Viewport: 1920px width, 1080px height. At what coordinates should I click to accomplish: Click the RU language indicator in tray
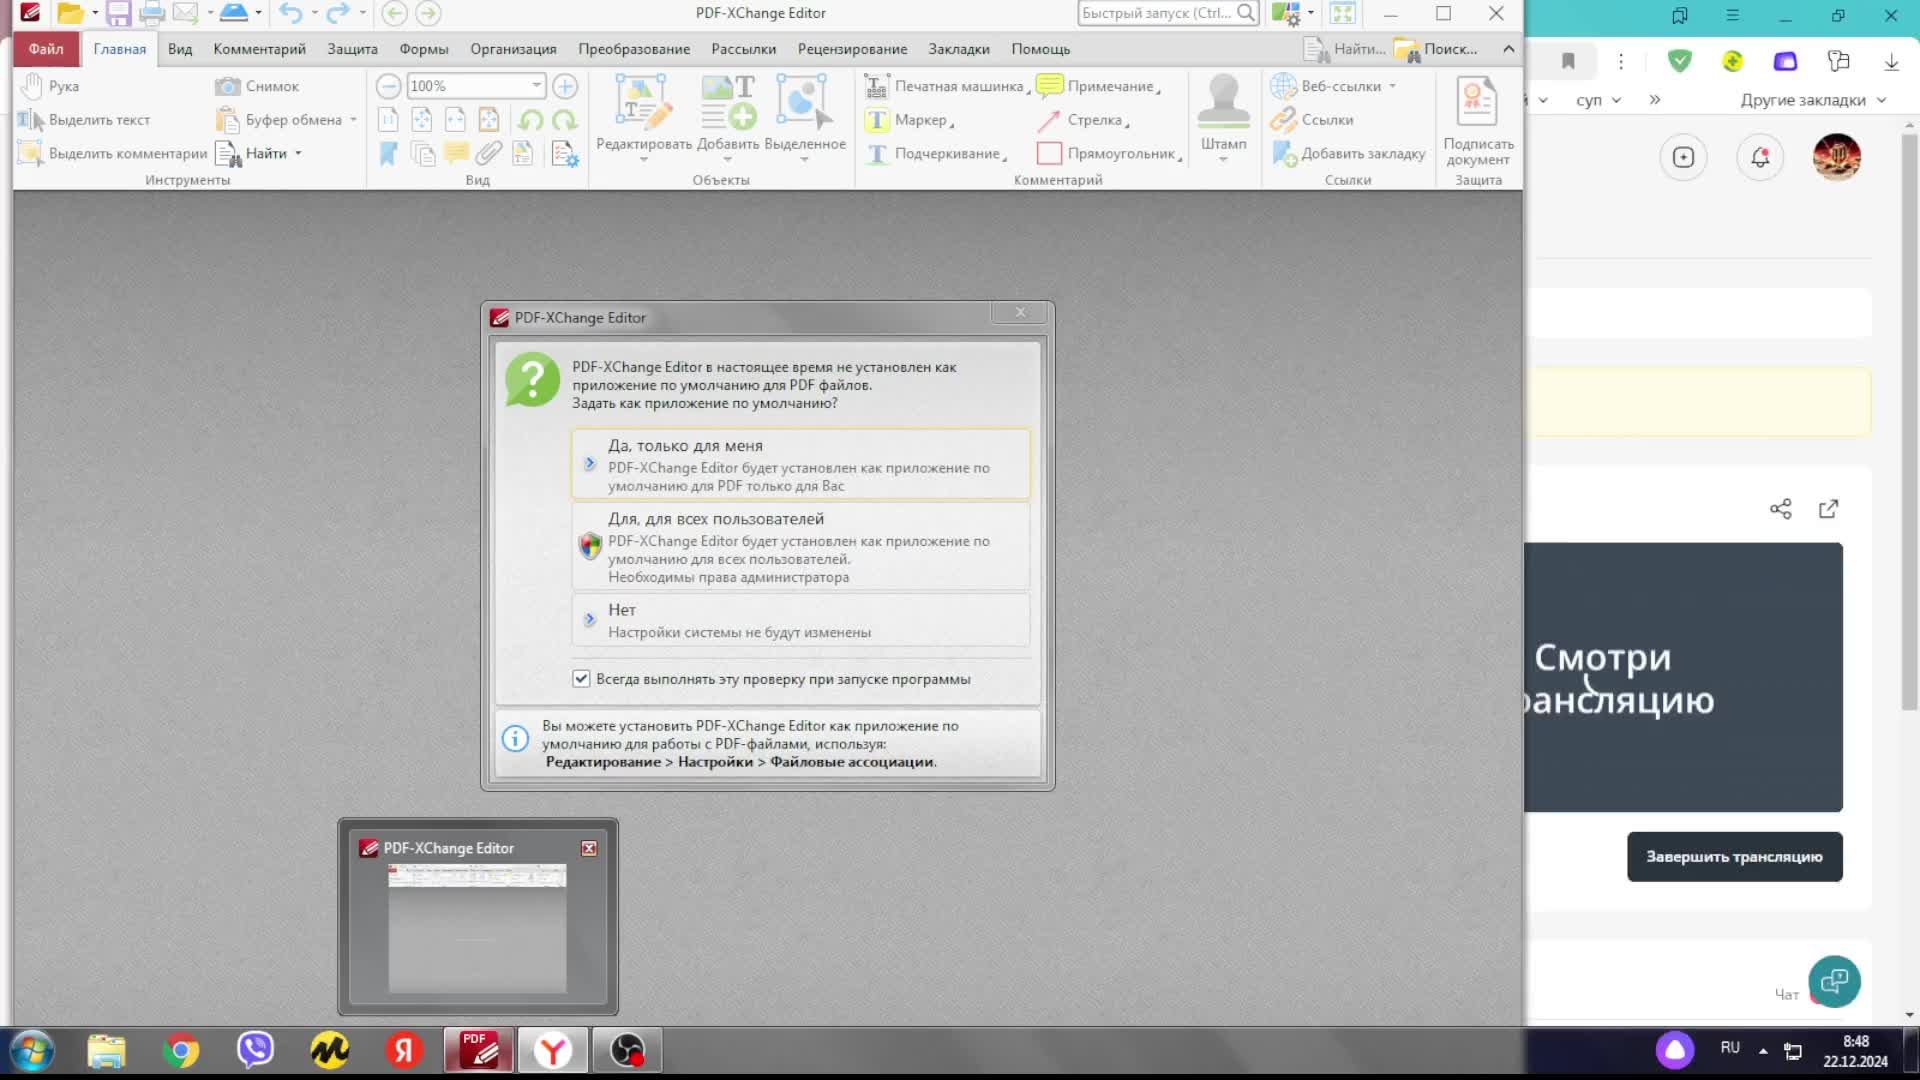pyautogui.click(x=1730, y=1047)
